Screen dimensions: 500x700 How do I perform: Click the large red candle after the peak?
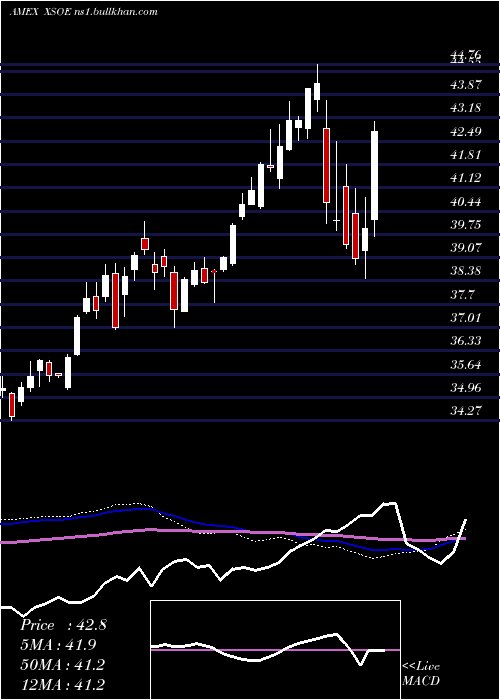(327, 165)
